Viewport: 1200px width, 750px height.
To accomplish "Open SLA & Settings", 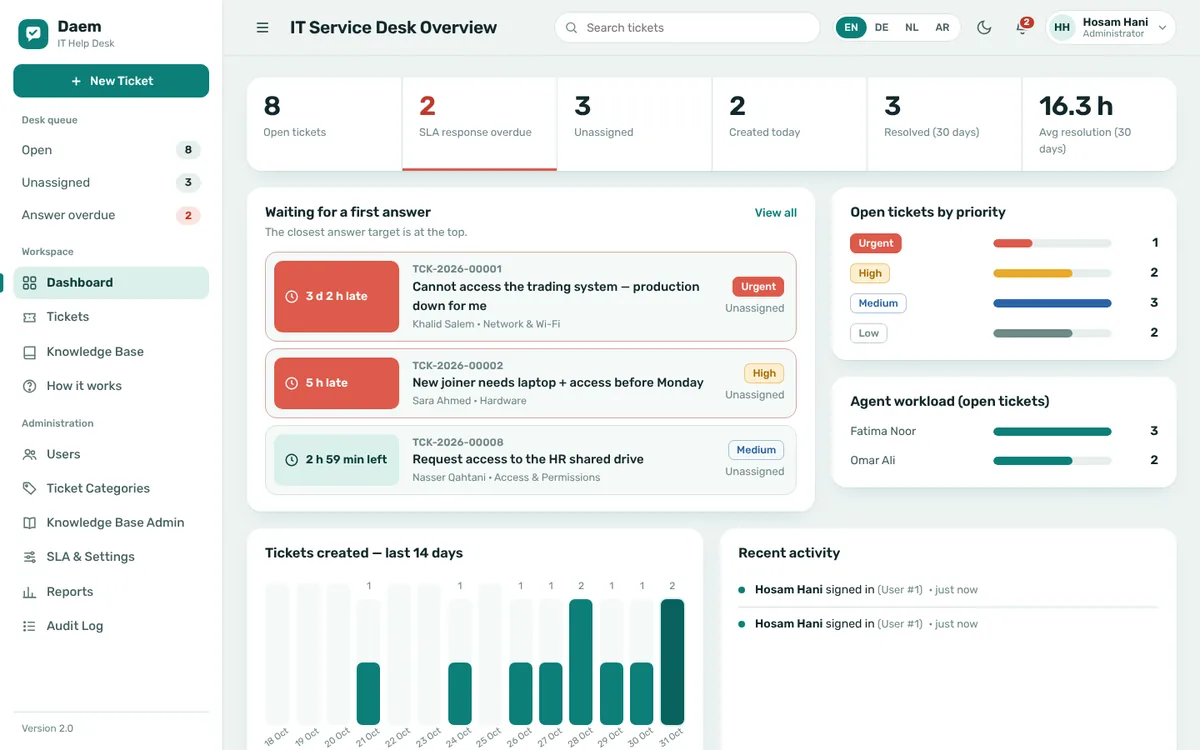I will coord(111,557).
